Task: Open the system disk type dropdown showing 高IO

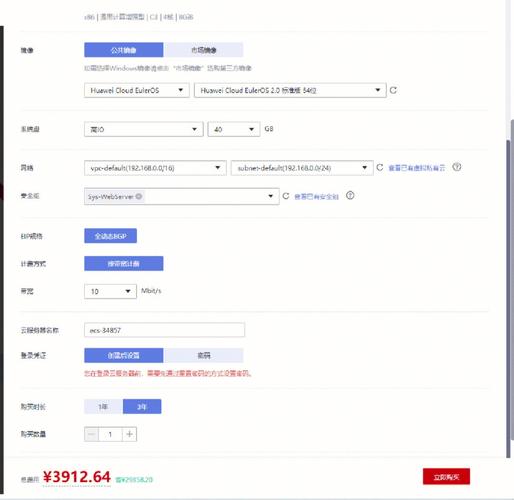Action: click(144, 129)
